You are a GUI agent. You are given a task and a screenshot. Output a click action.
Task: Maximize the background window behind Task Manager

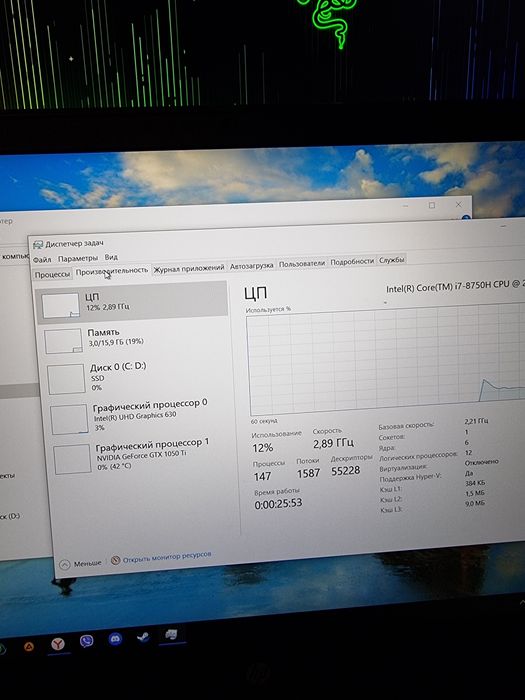pyautogui.click(x=432, y=205)
